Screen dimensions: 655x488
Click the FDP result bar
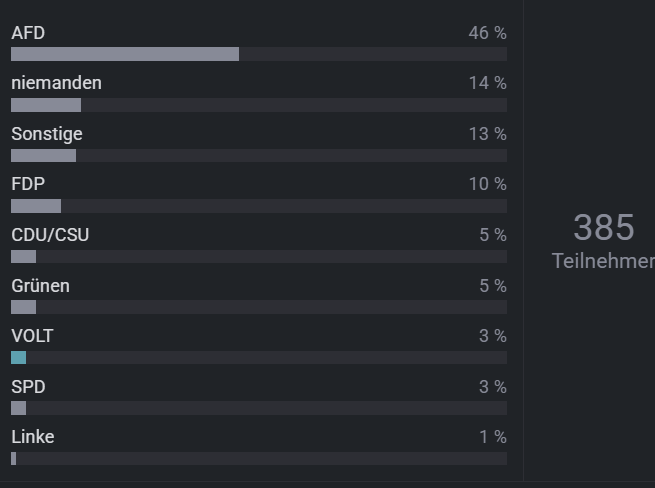[36, 206]
